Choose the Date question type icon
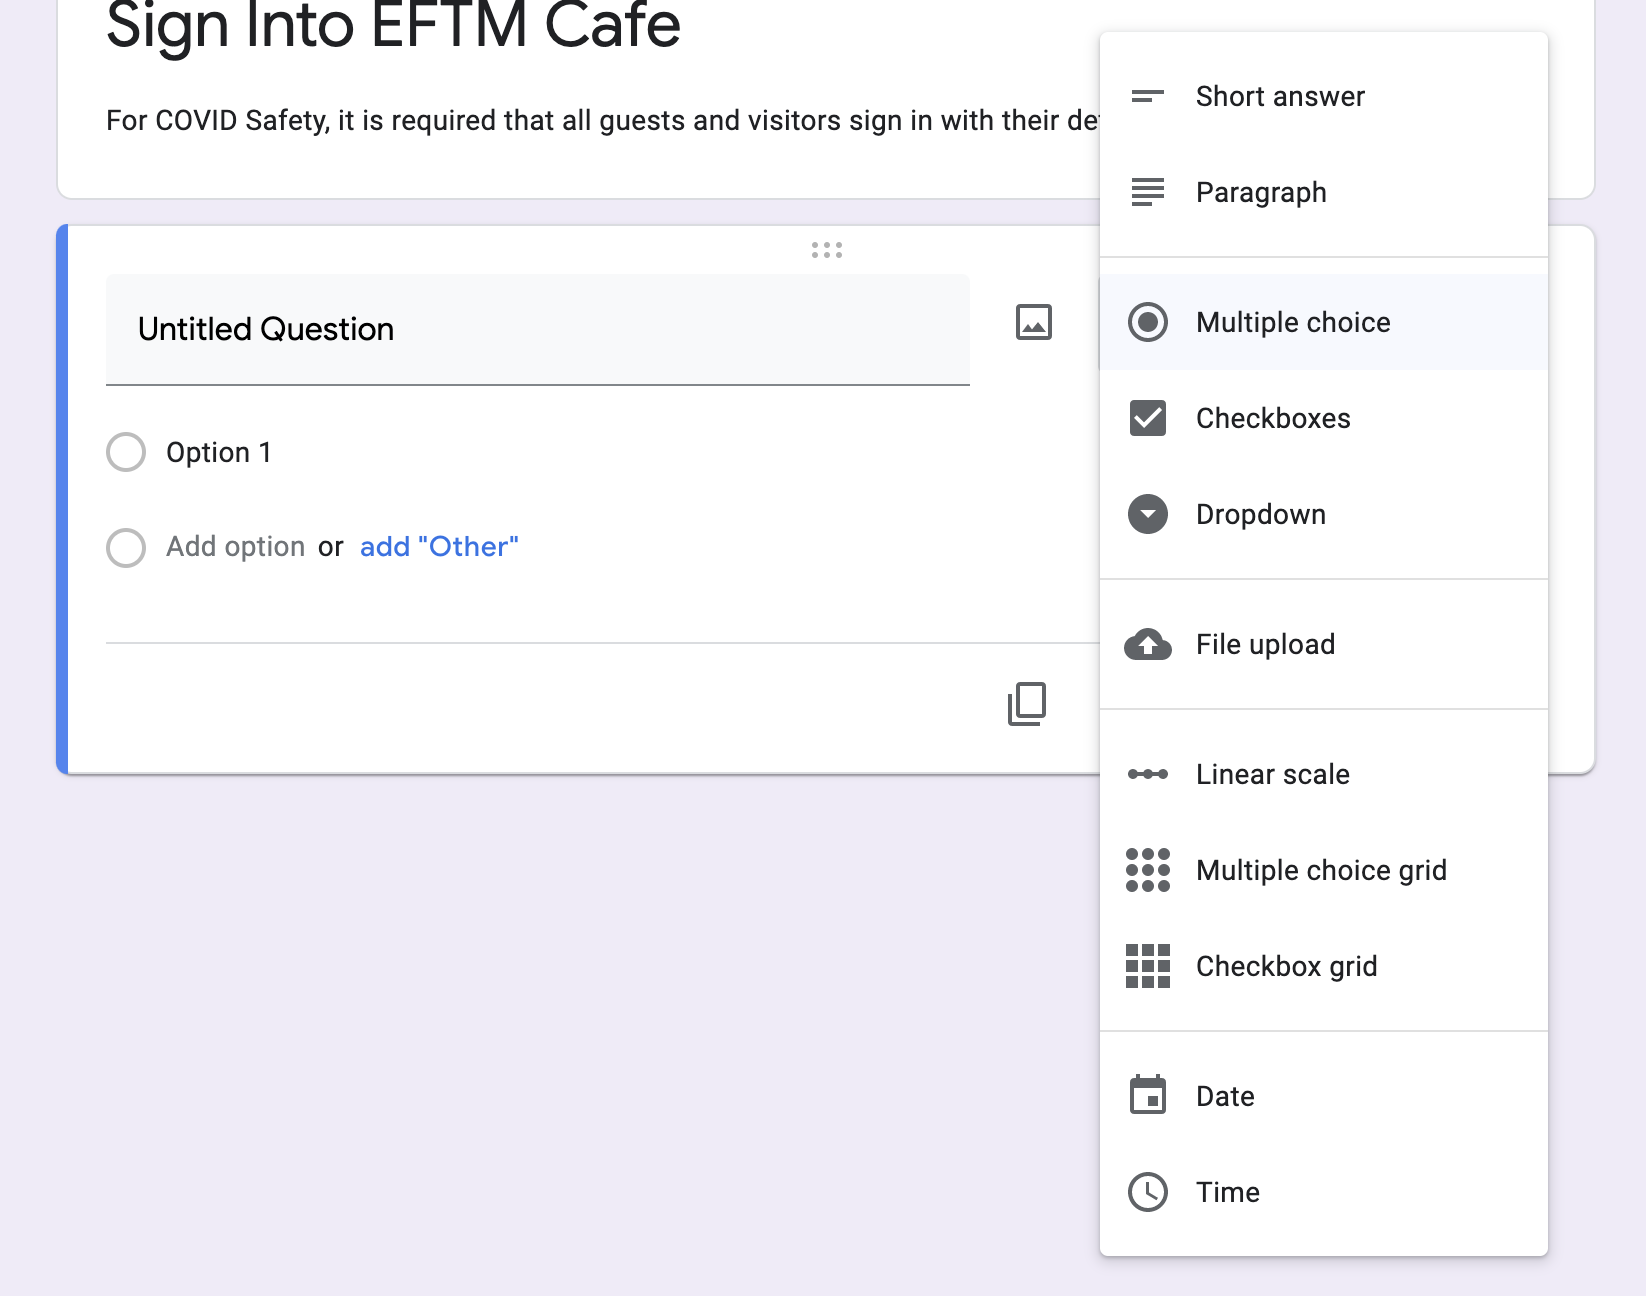Viewport: 1646px width, 1296px height. (1148, 1095)
